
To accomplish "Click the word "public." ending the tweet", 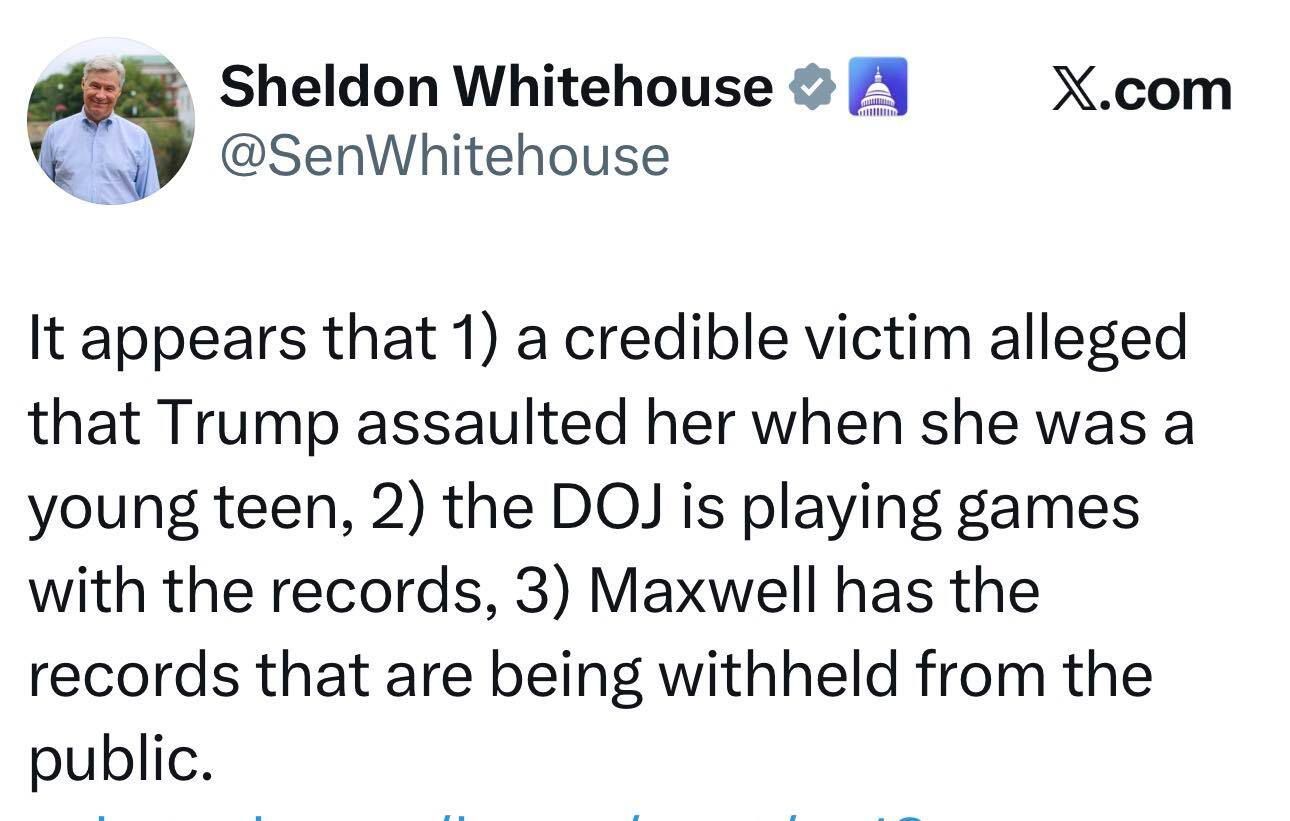I will pyautogui.click(x=120, y=761).
